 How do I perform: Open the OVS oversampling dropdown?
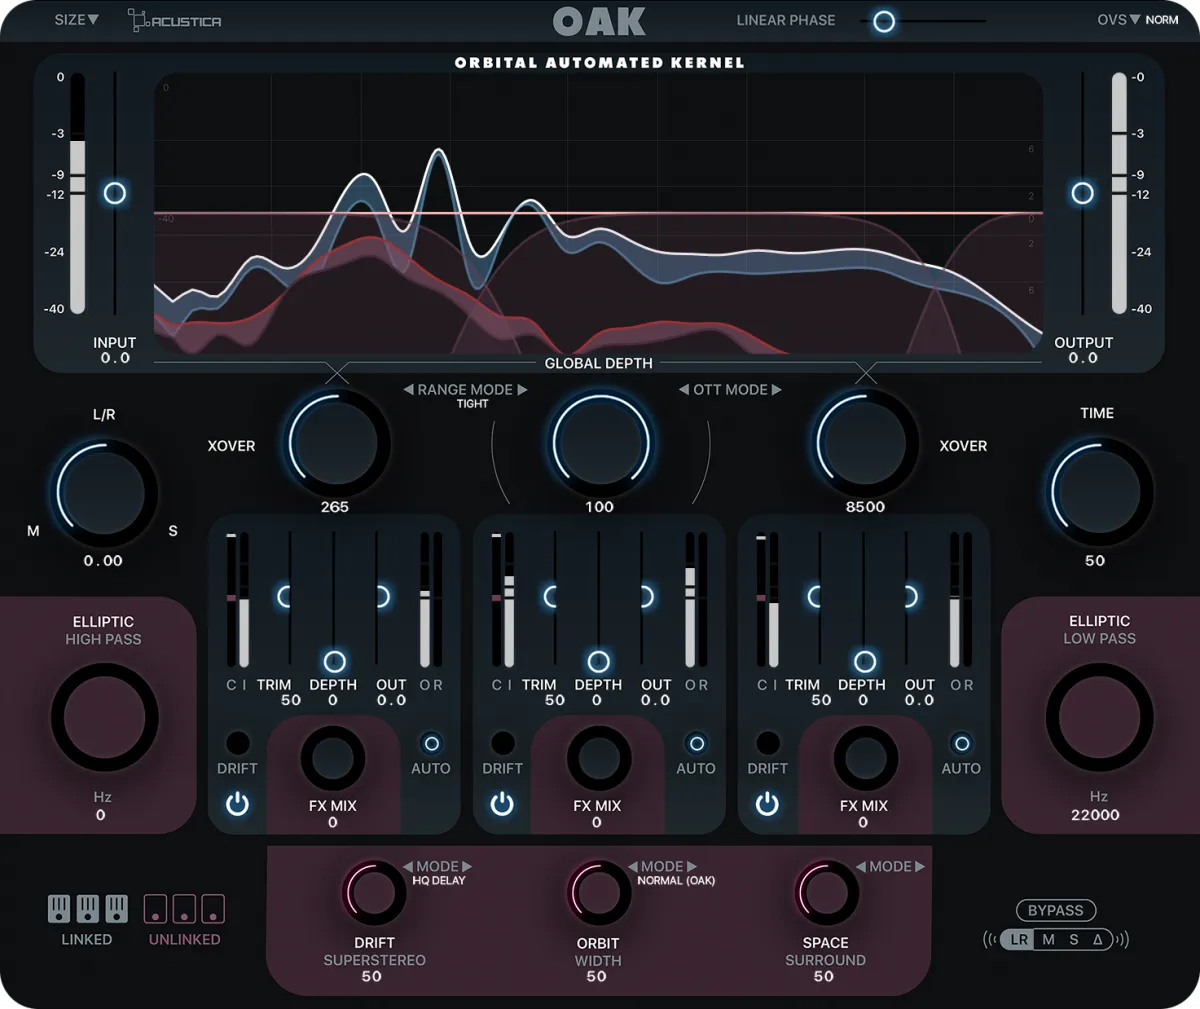click(x=1118, y=20)
